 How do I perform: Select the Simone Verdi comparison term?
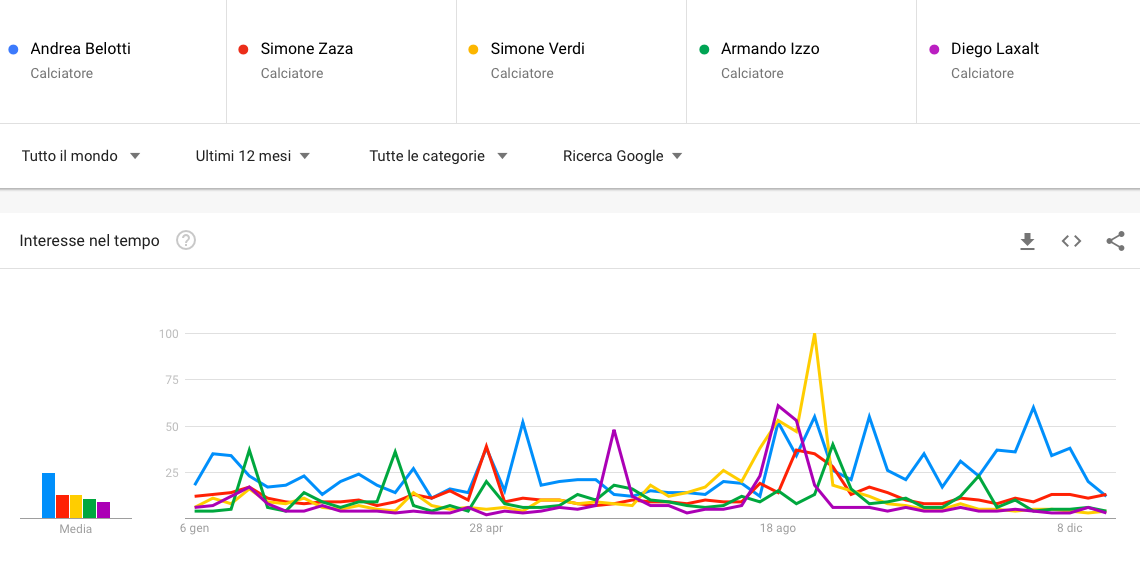[537, 49]
